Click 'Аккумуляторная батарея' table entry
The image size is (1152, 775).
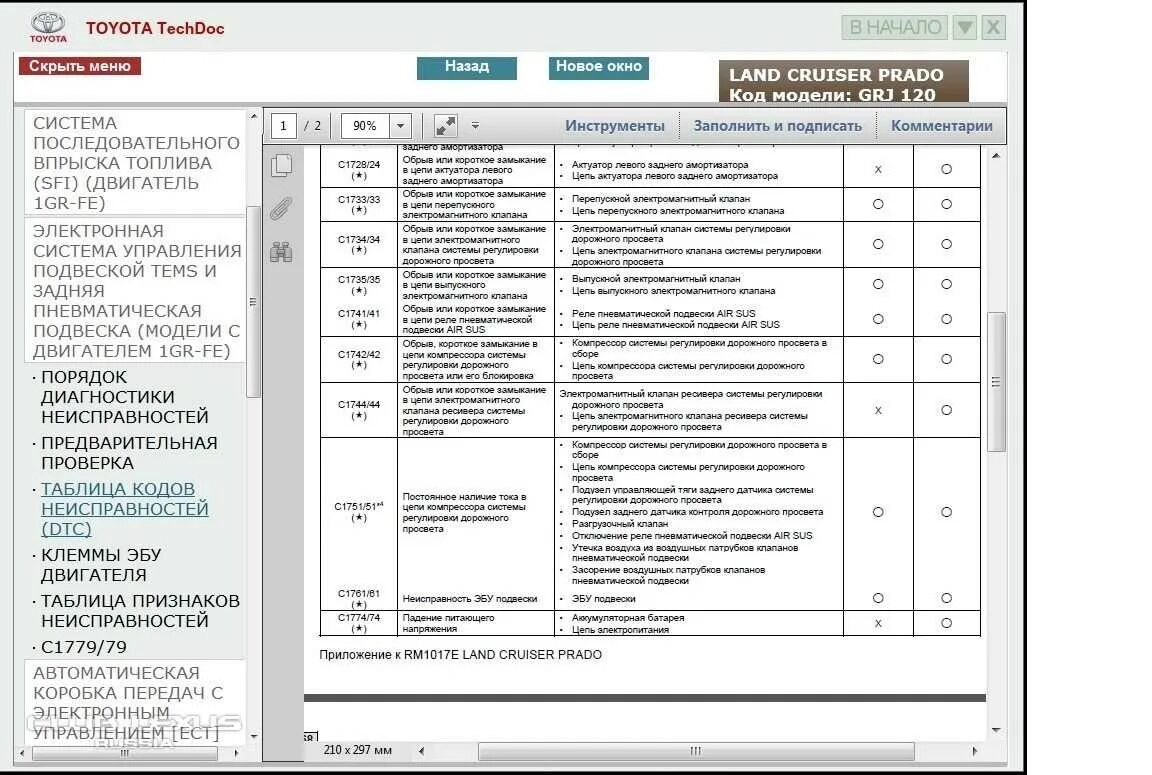point(627,618)
